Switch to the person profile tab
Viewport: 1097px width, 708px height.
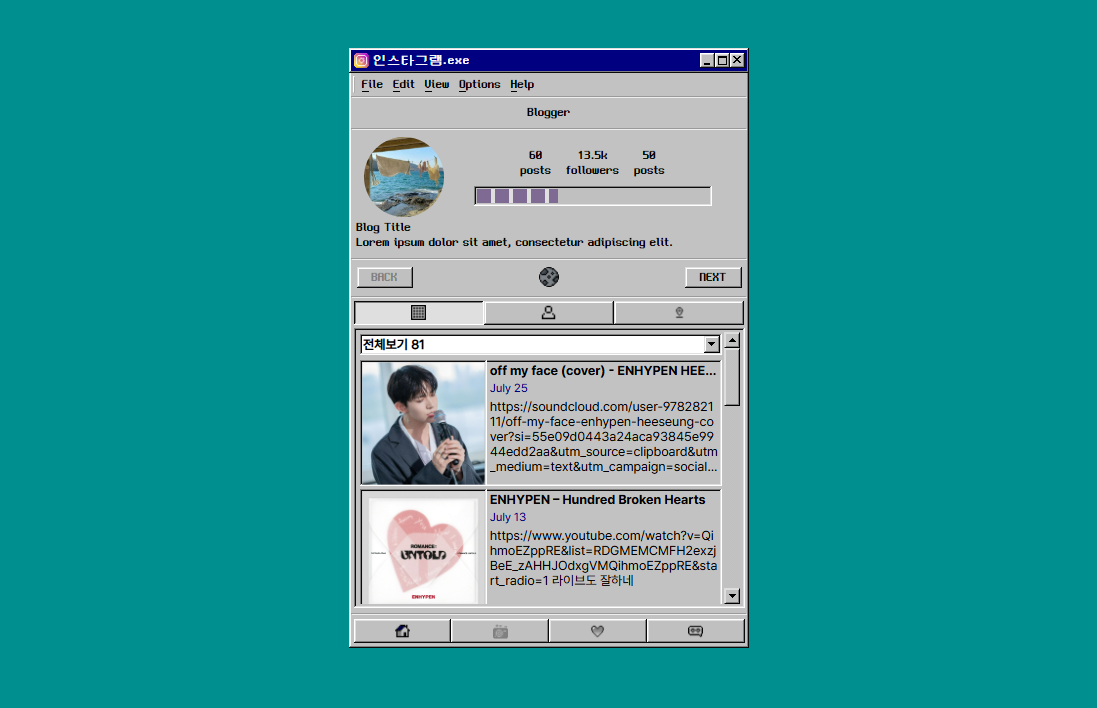tap(548, 313)
